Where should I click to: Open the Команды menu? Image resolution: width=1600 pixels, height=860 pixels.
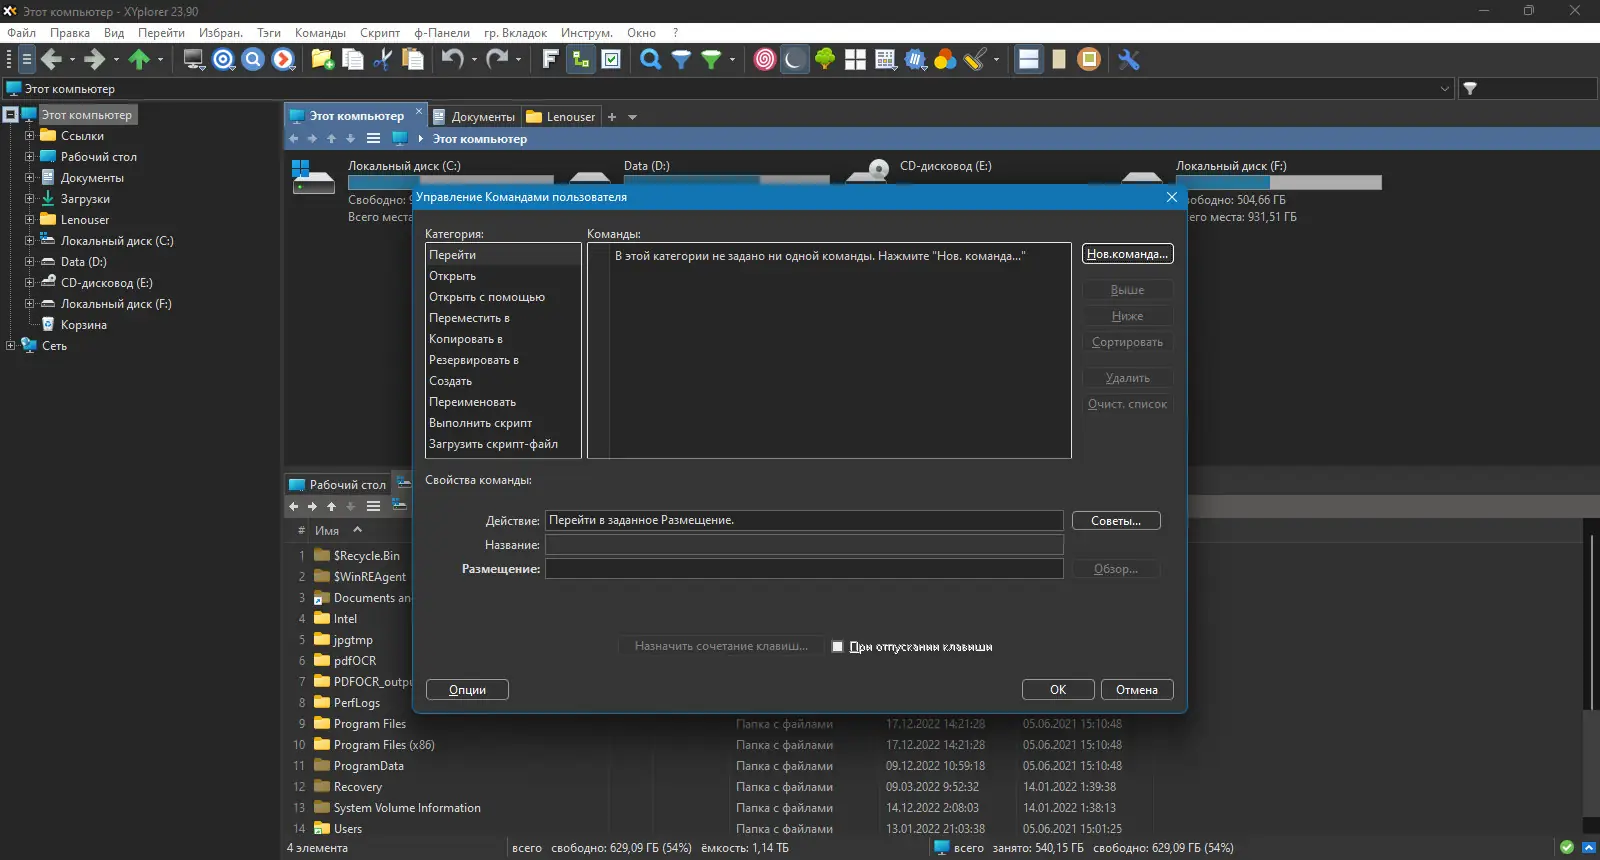pyautogui.click(x=320, y=33)
